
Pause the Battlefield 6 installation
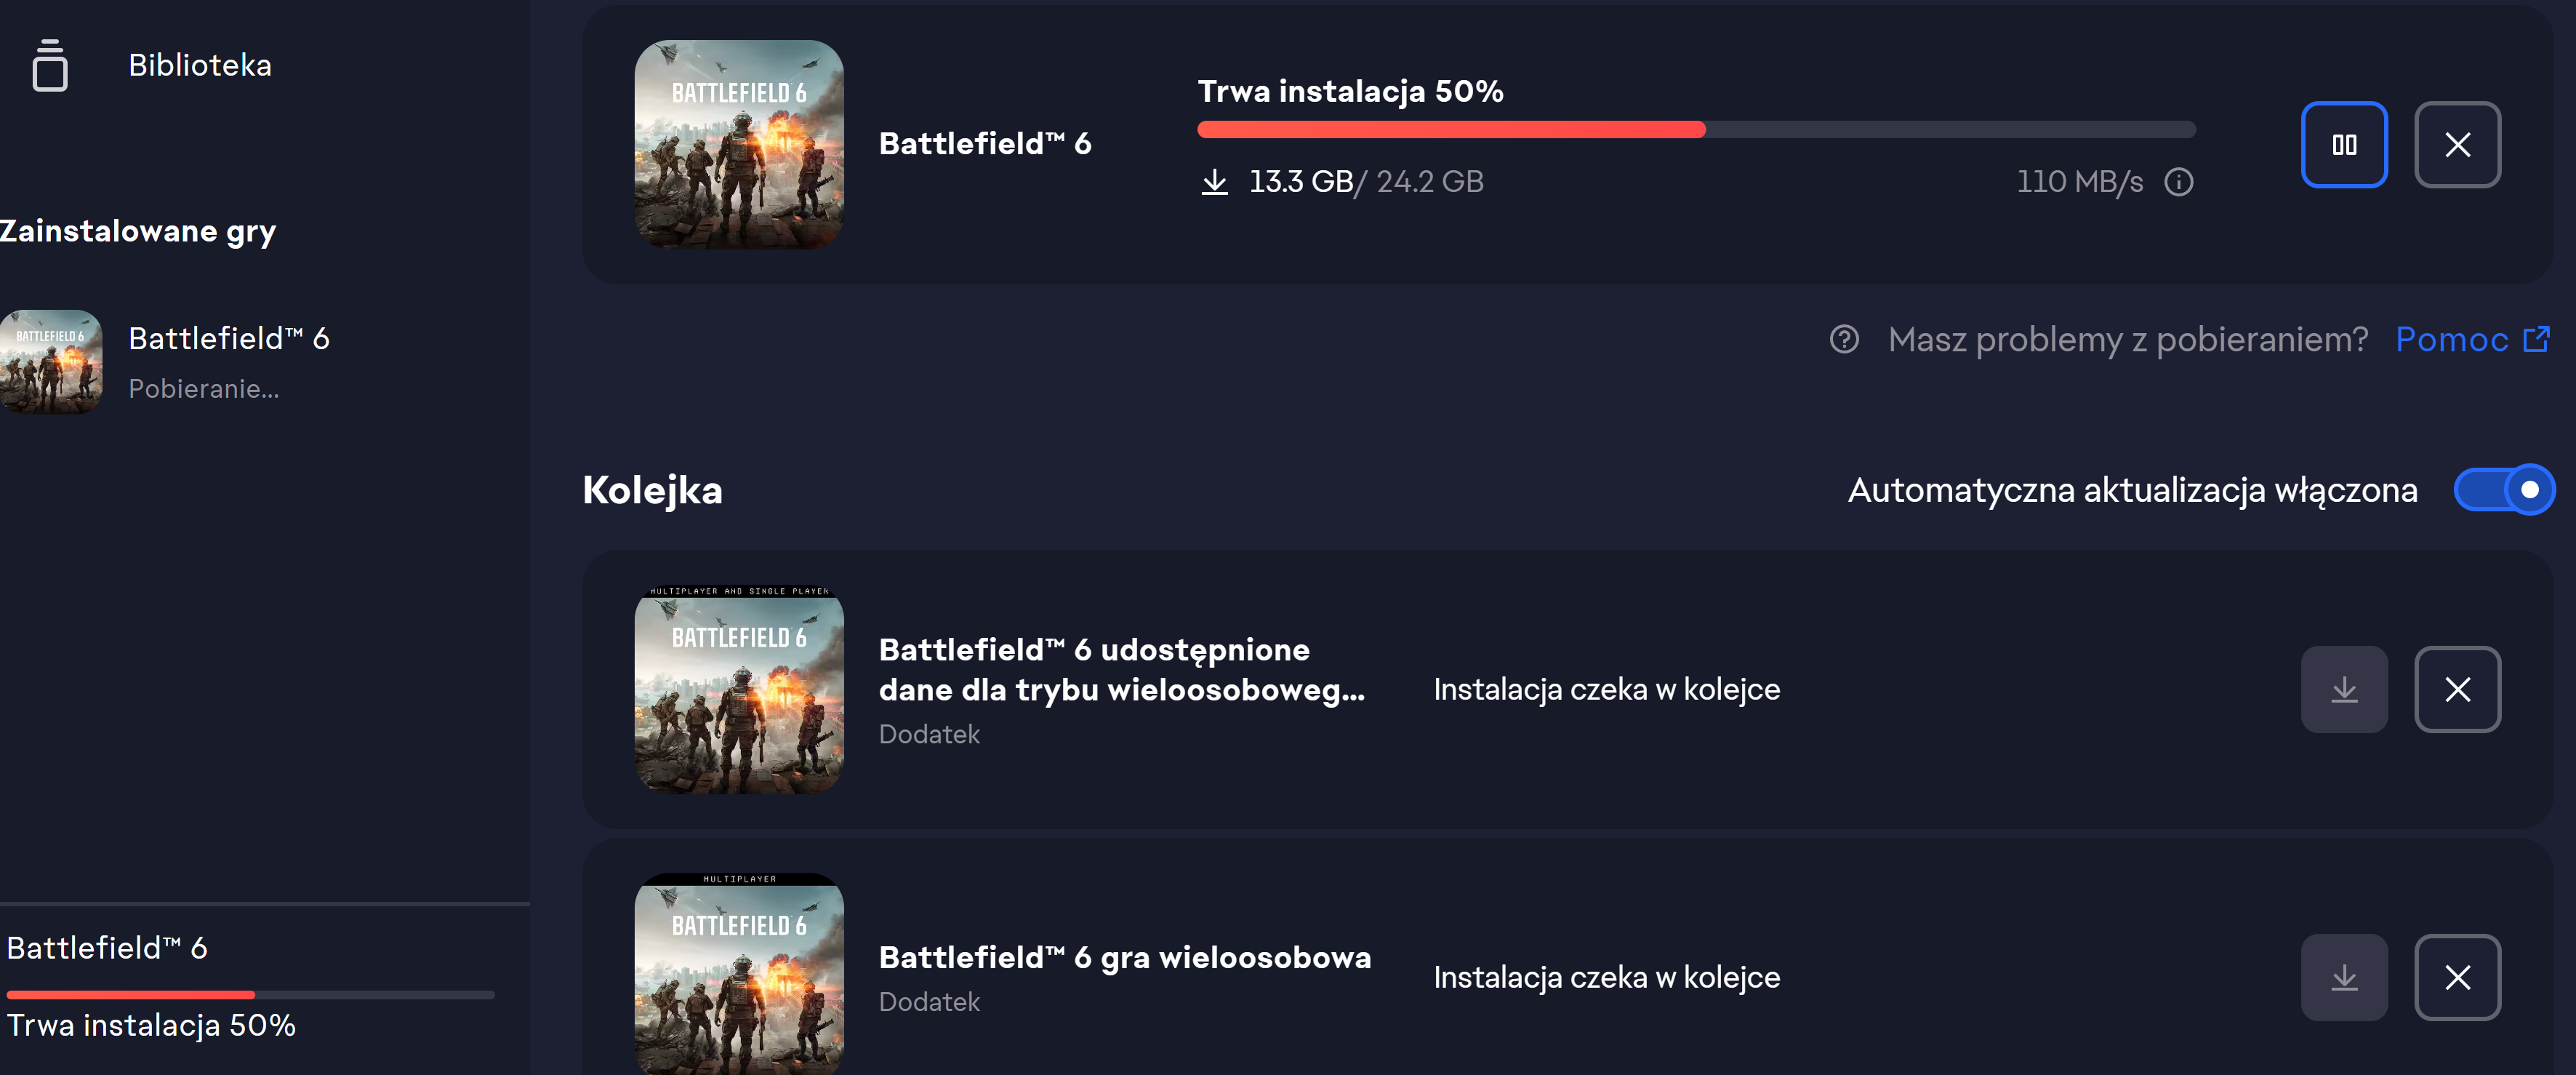coord(2343,145)
